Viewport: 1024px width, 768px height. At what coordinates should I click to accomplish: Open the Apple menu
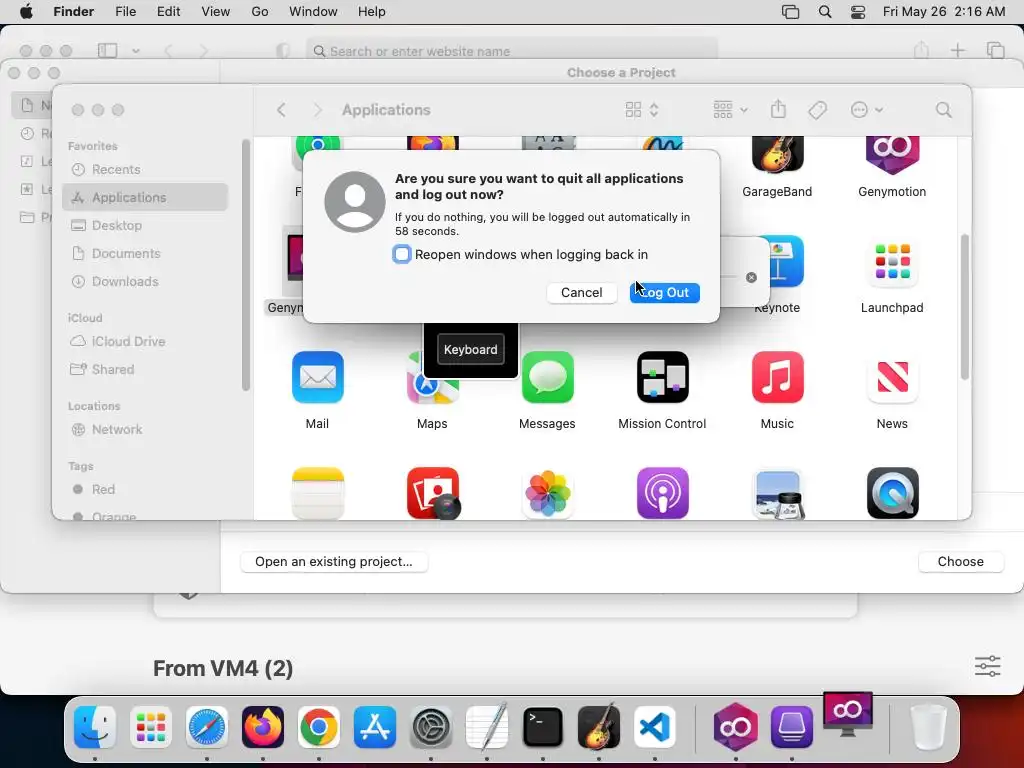[26, 12]
